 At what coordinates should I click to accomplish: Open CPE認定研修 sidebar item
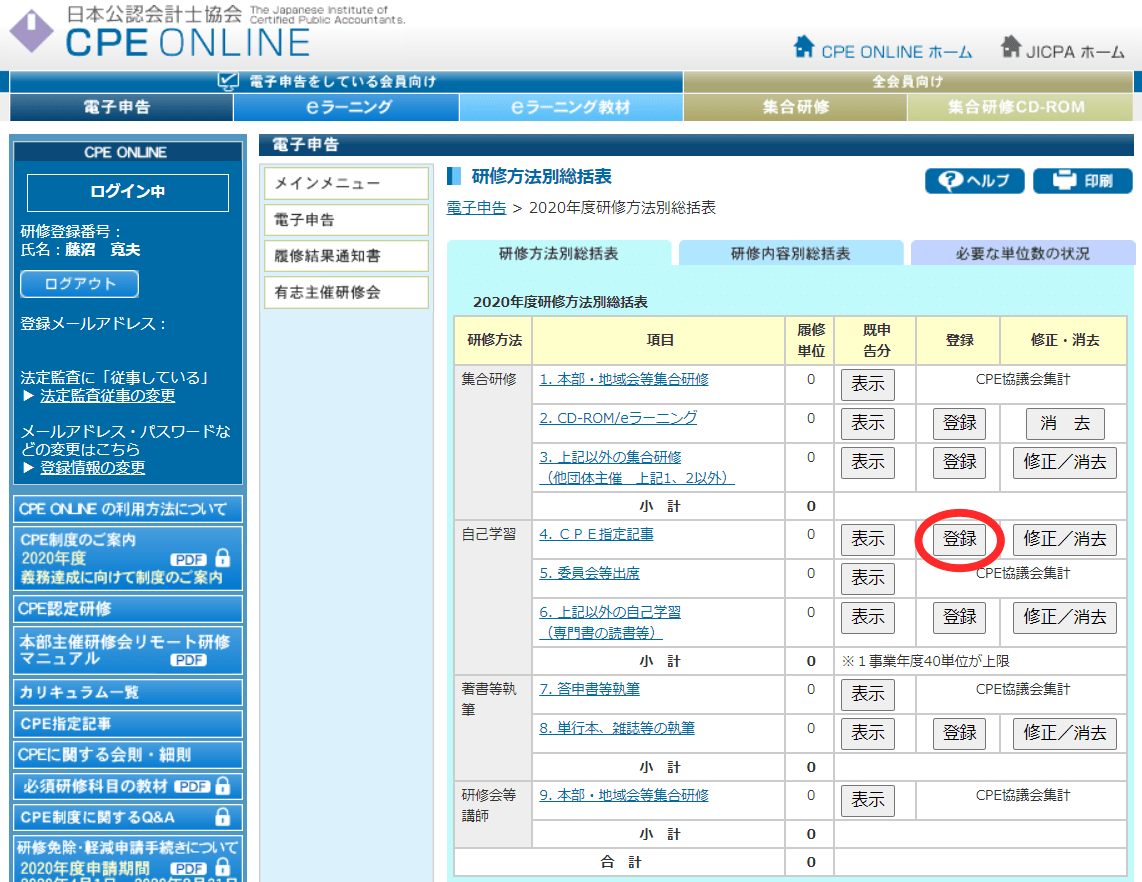127,609
